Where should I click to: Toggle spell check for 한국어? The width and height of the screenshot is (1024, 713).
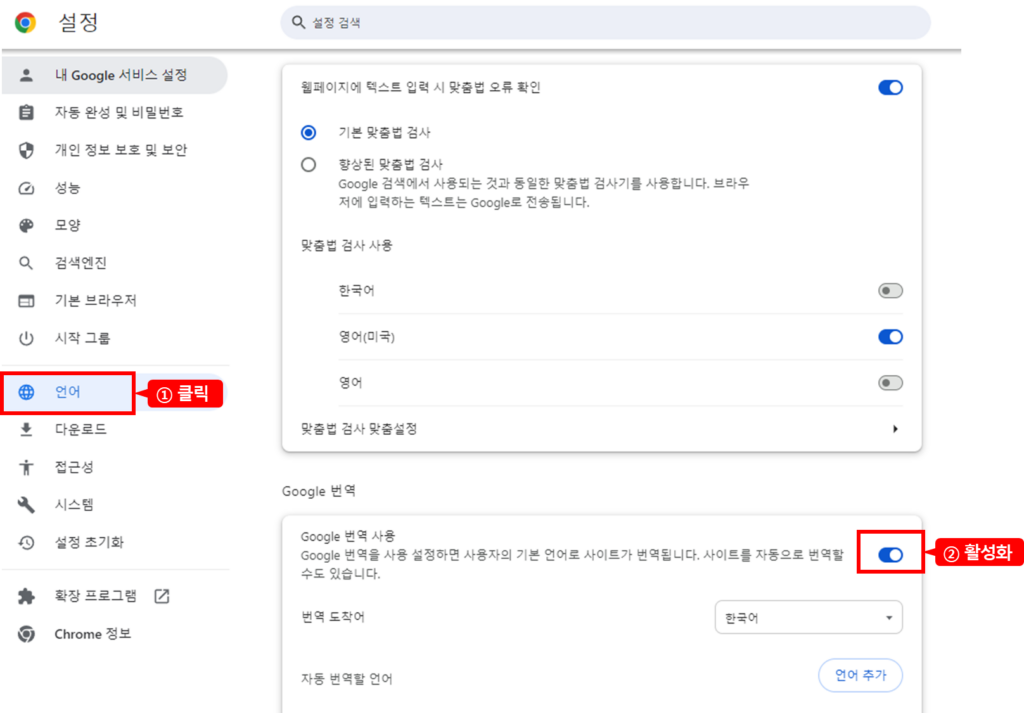[889, 291]
